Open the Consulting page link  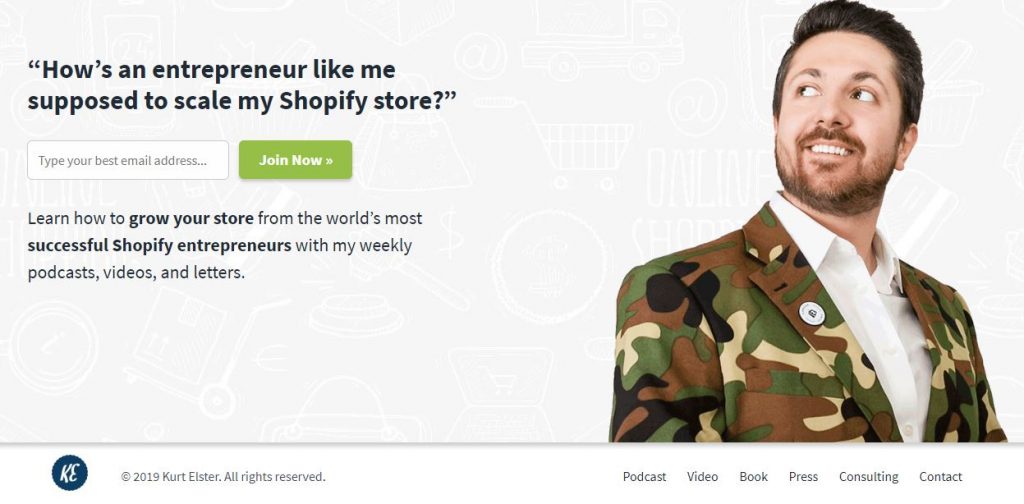[868, 477]
